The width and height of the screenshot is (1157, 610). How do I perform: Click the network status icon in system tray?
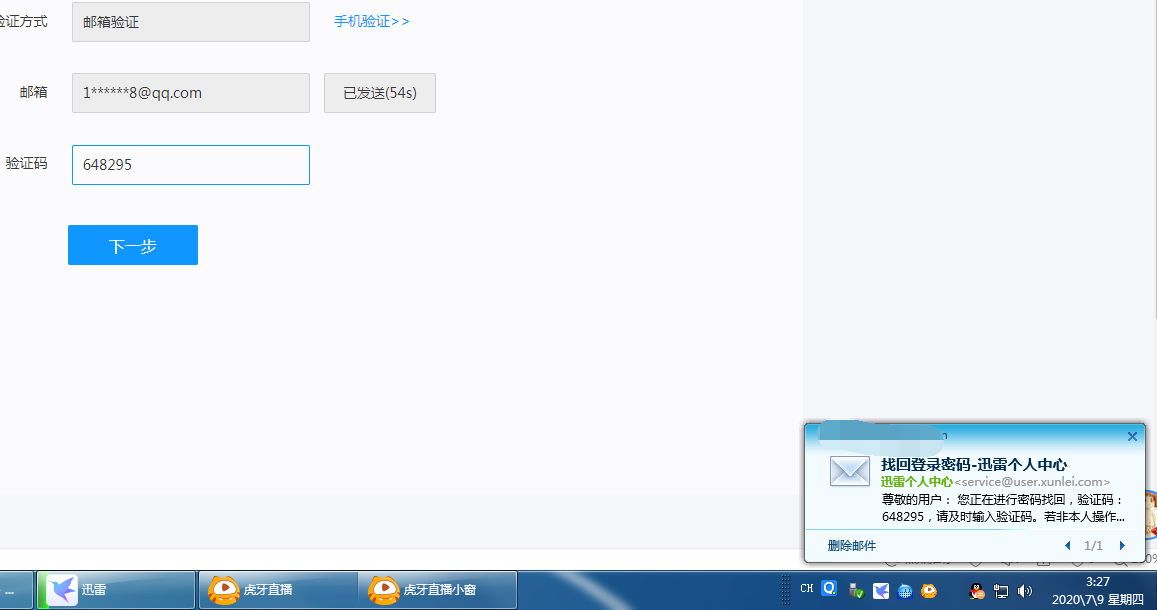1000,590
